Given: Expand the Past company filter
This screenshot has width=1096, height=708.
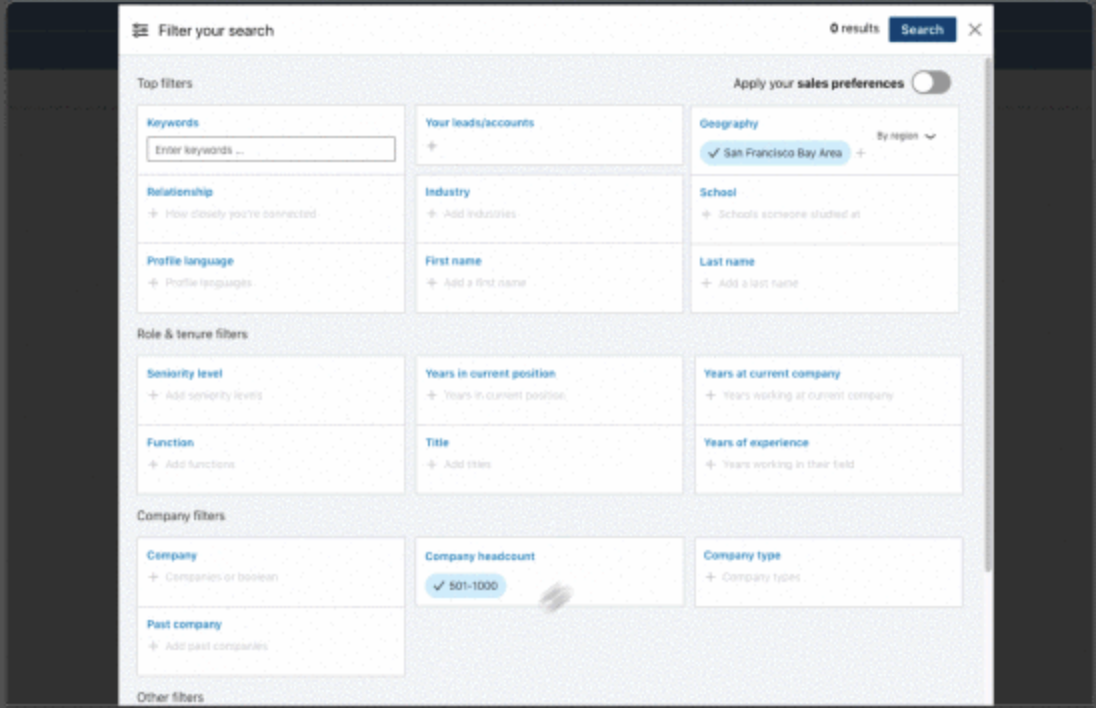Looking at the screenshot, I should point(184,624).
